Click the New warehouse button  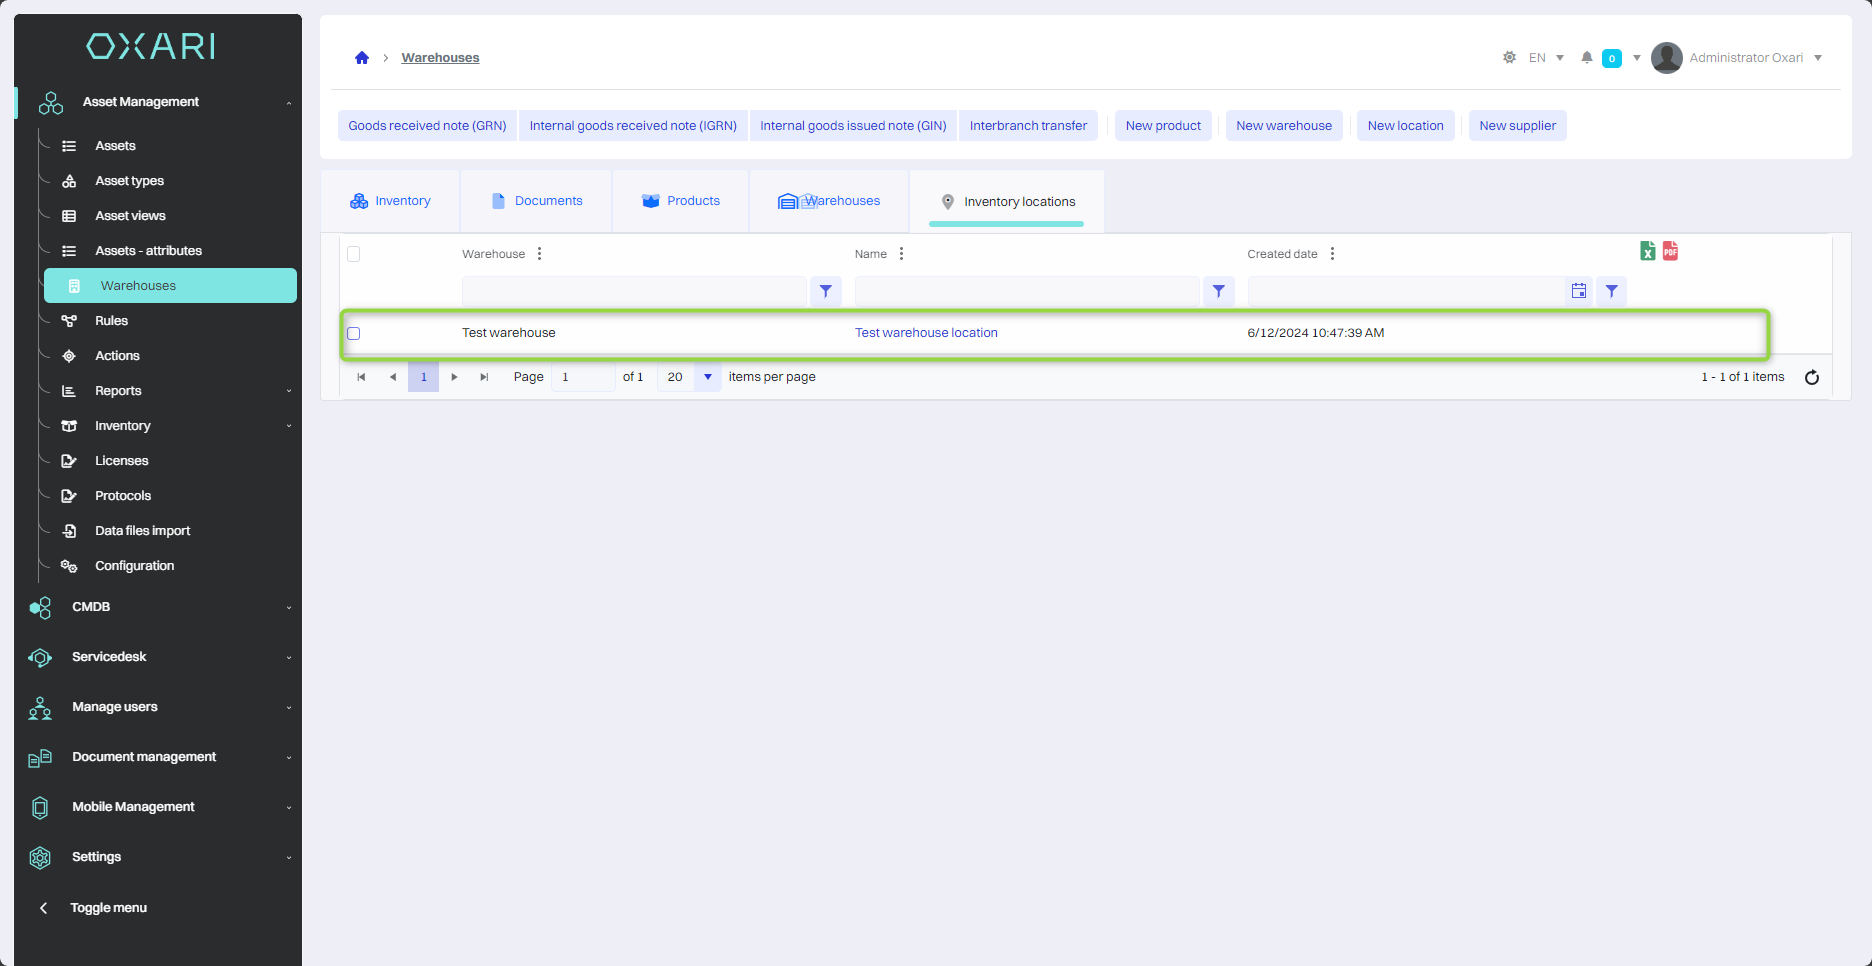[x=1283, y=126]
